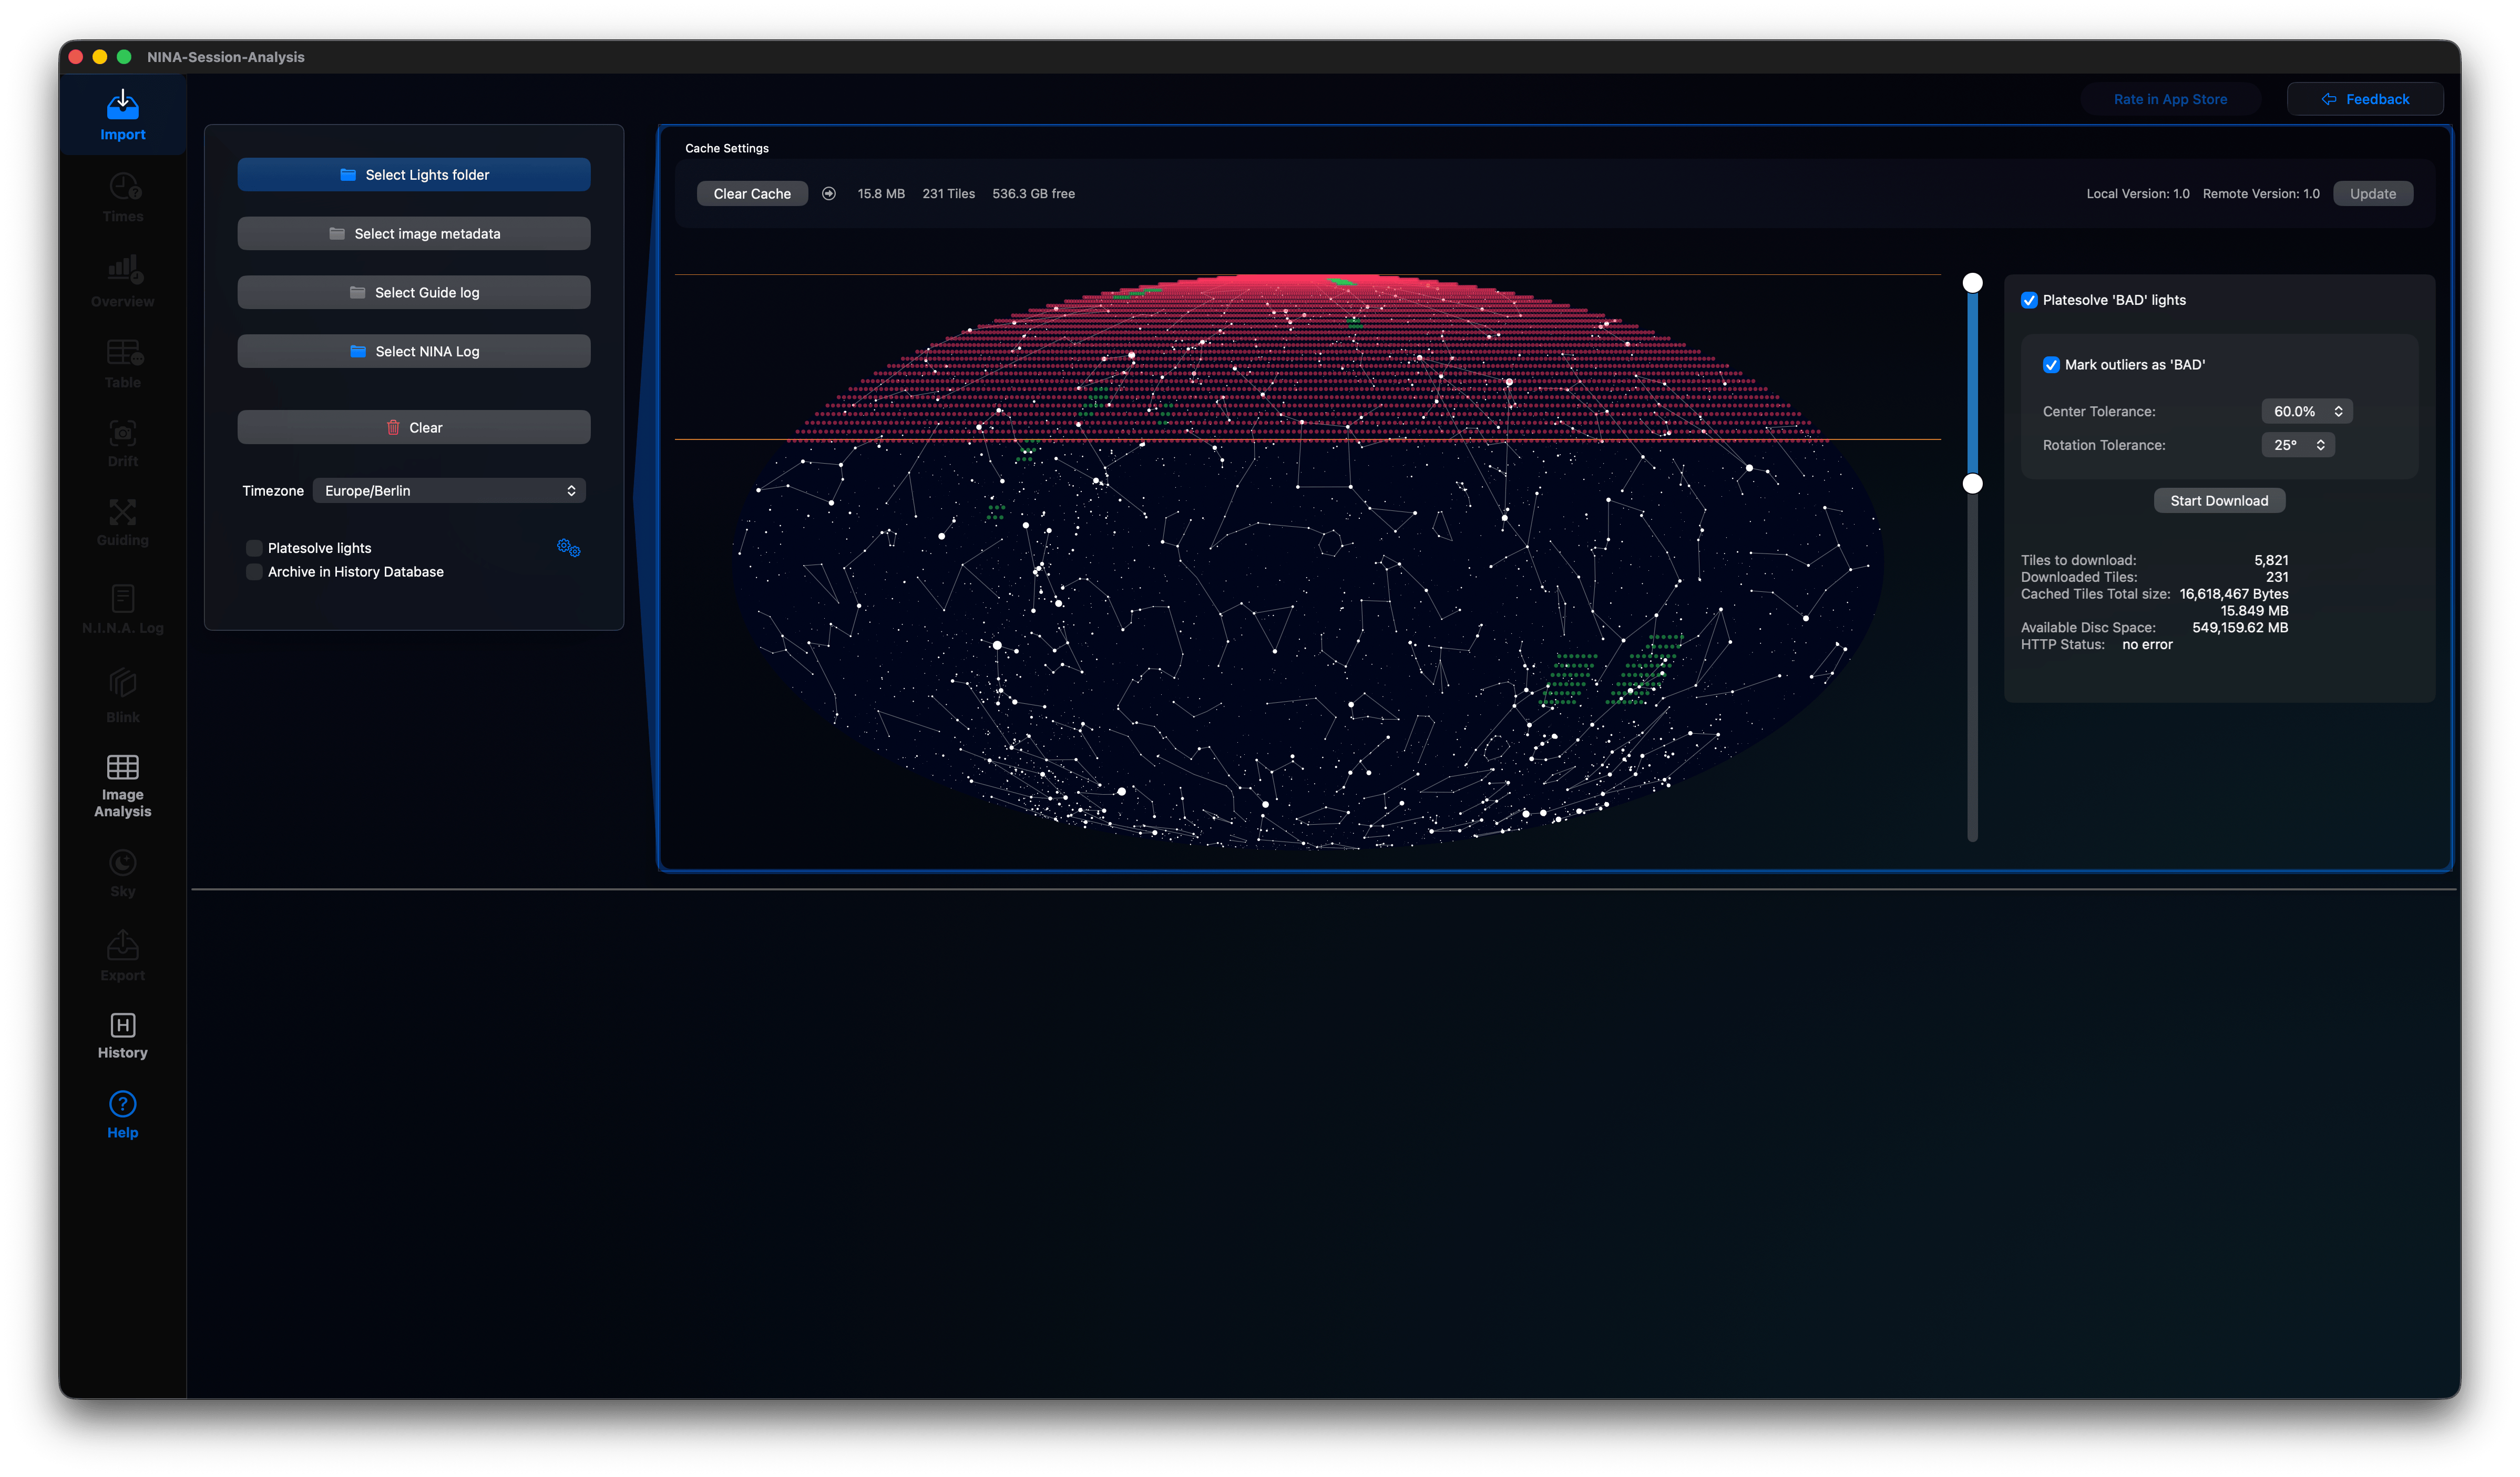Click the '536.3 GB free' text

[x=1033, y=194]
